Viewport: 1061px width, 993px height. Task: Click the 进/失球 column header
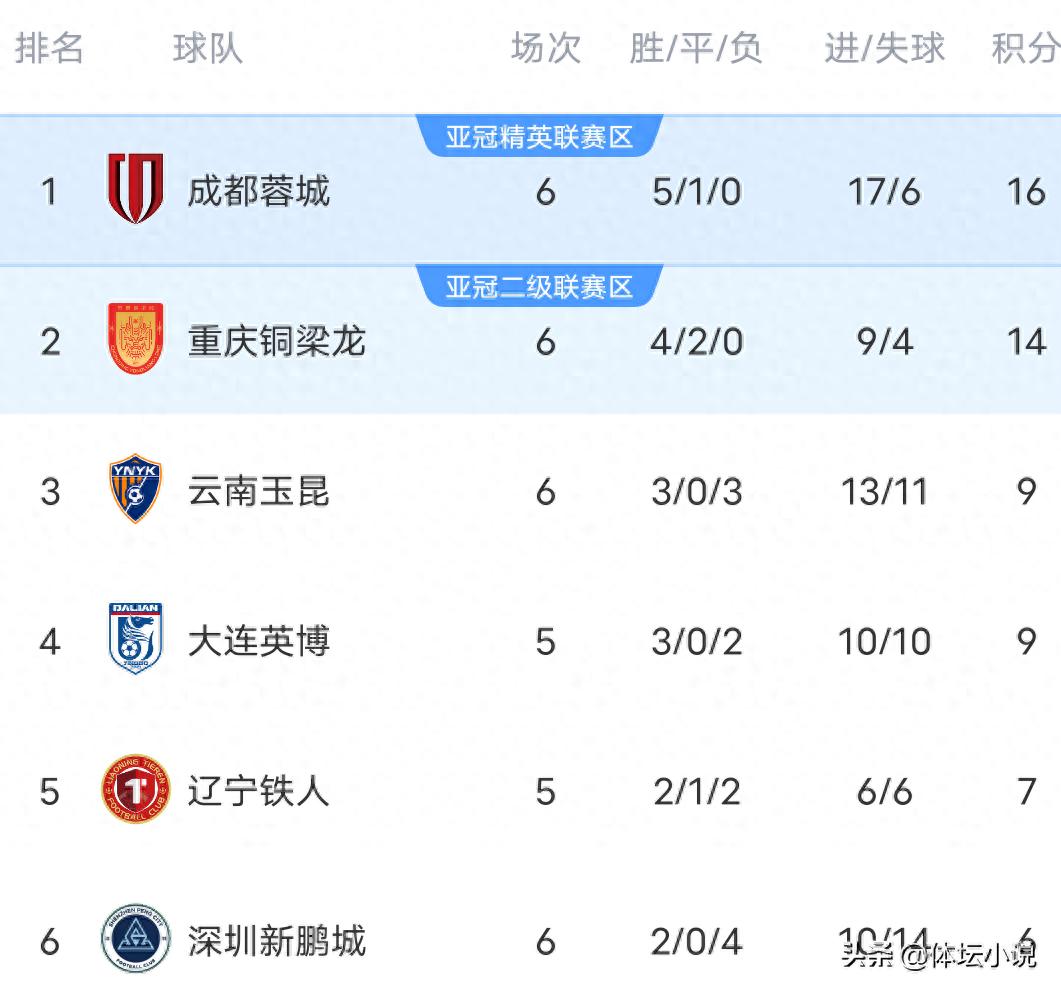pos(881,50)
